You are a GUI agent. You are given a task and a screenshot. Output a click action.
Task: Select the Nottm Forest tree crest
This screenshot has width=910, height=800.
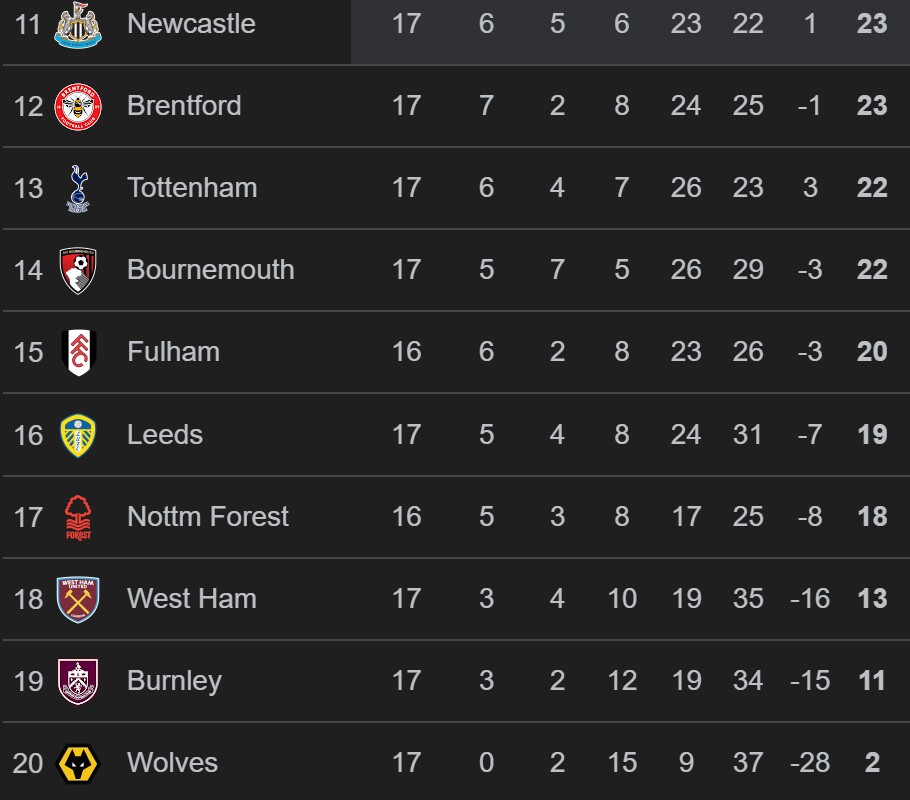coord(78,517)
